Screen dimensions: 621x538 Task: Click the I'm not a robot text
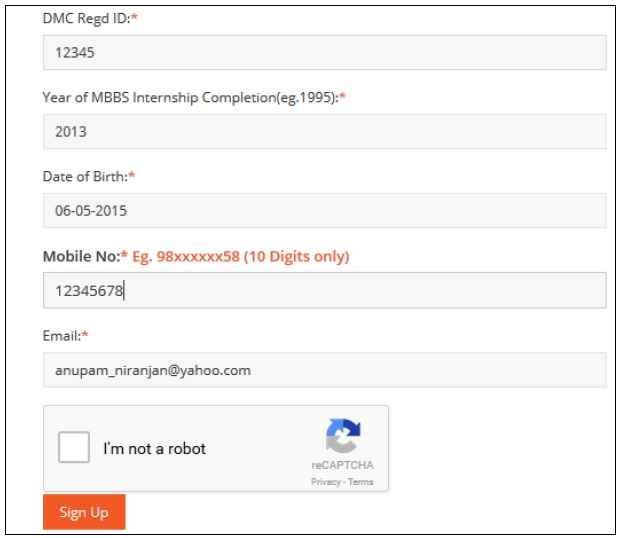tap(154, 449)
